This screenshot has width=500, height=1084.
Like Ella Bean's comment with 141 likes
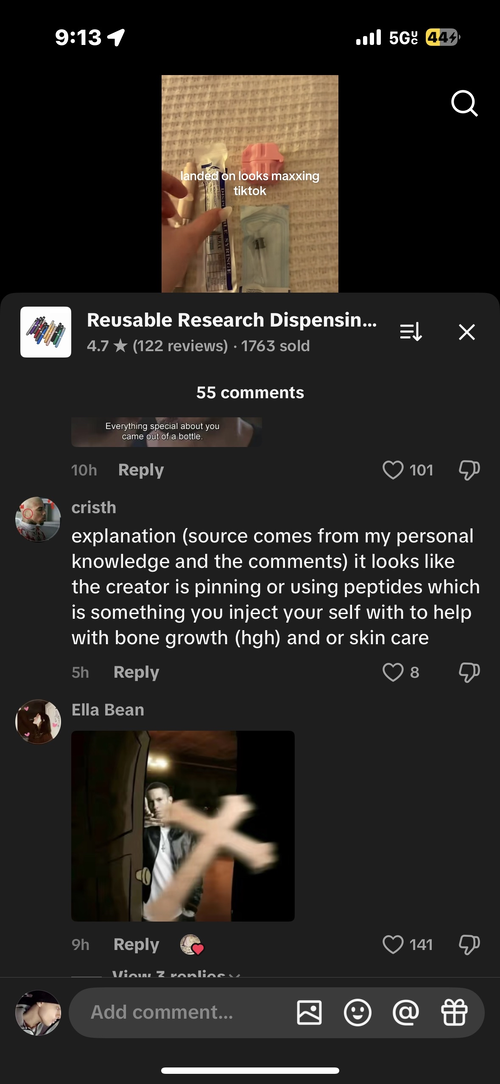click(393, 944)
